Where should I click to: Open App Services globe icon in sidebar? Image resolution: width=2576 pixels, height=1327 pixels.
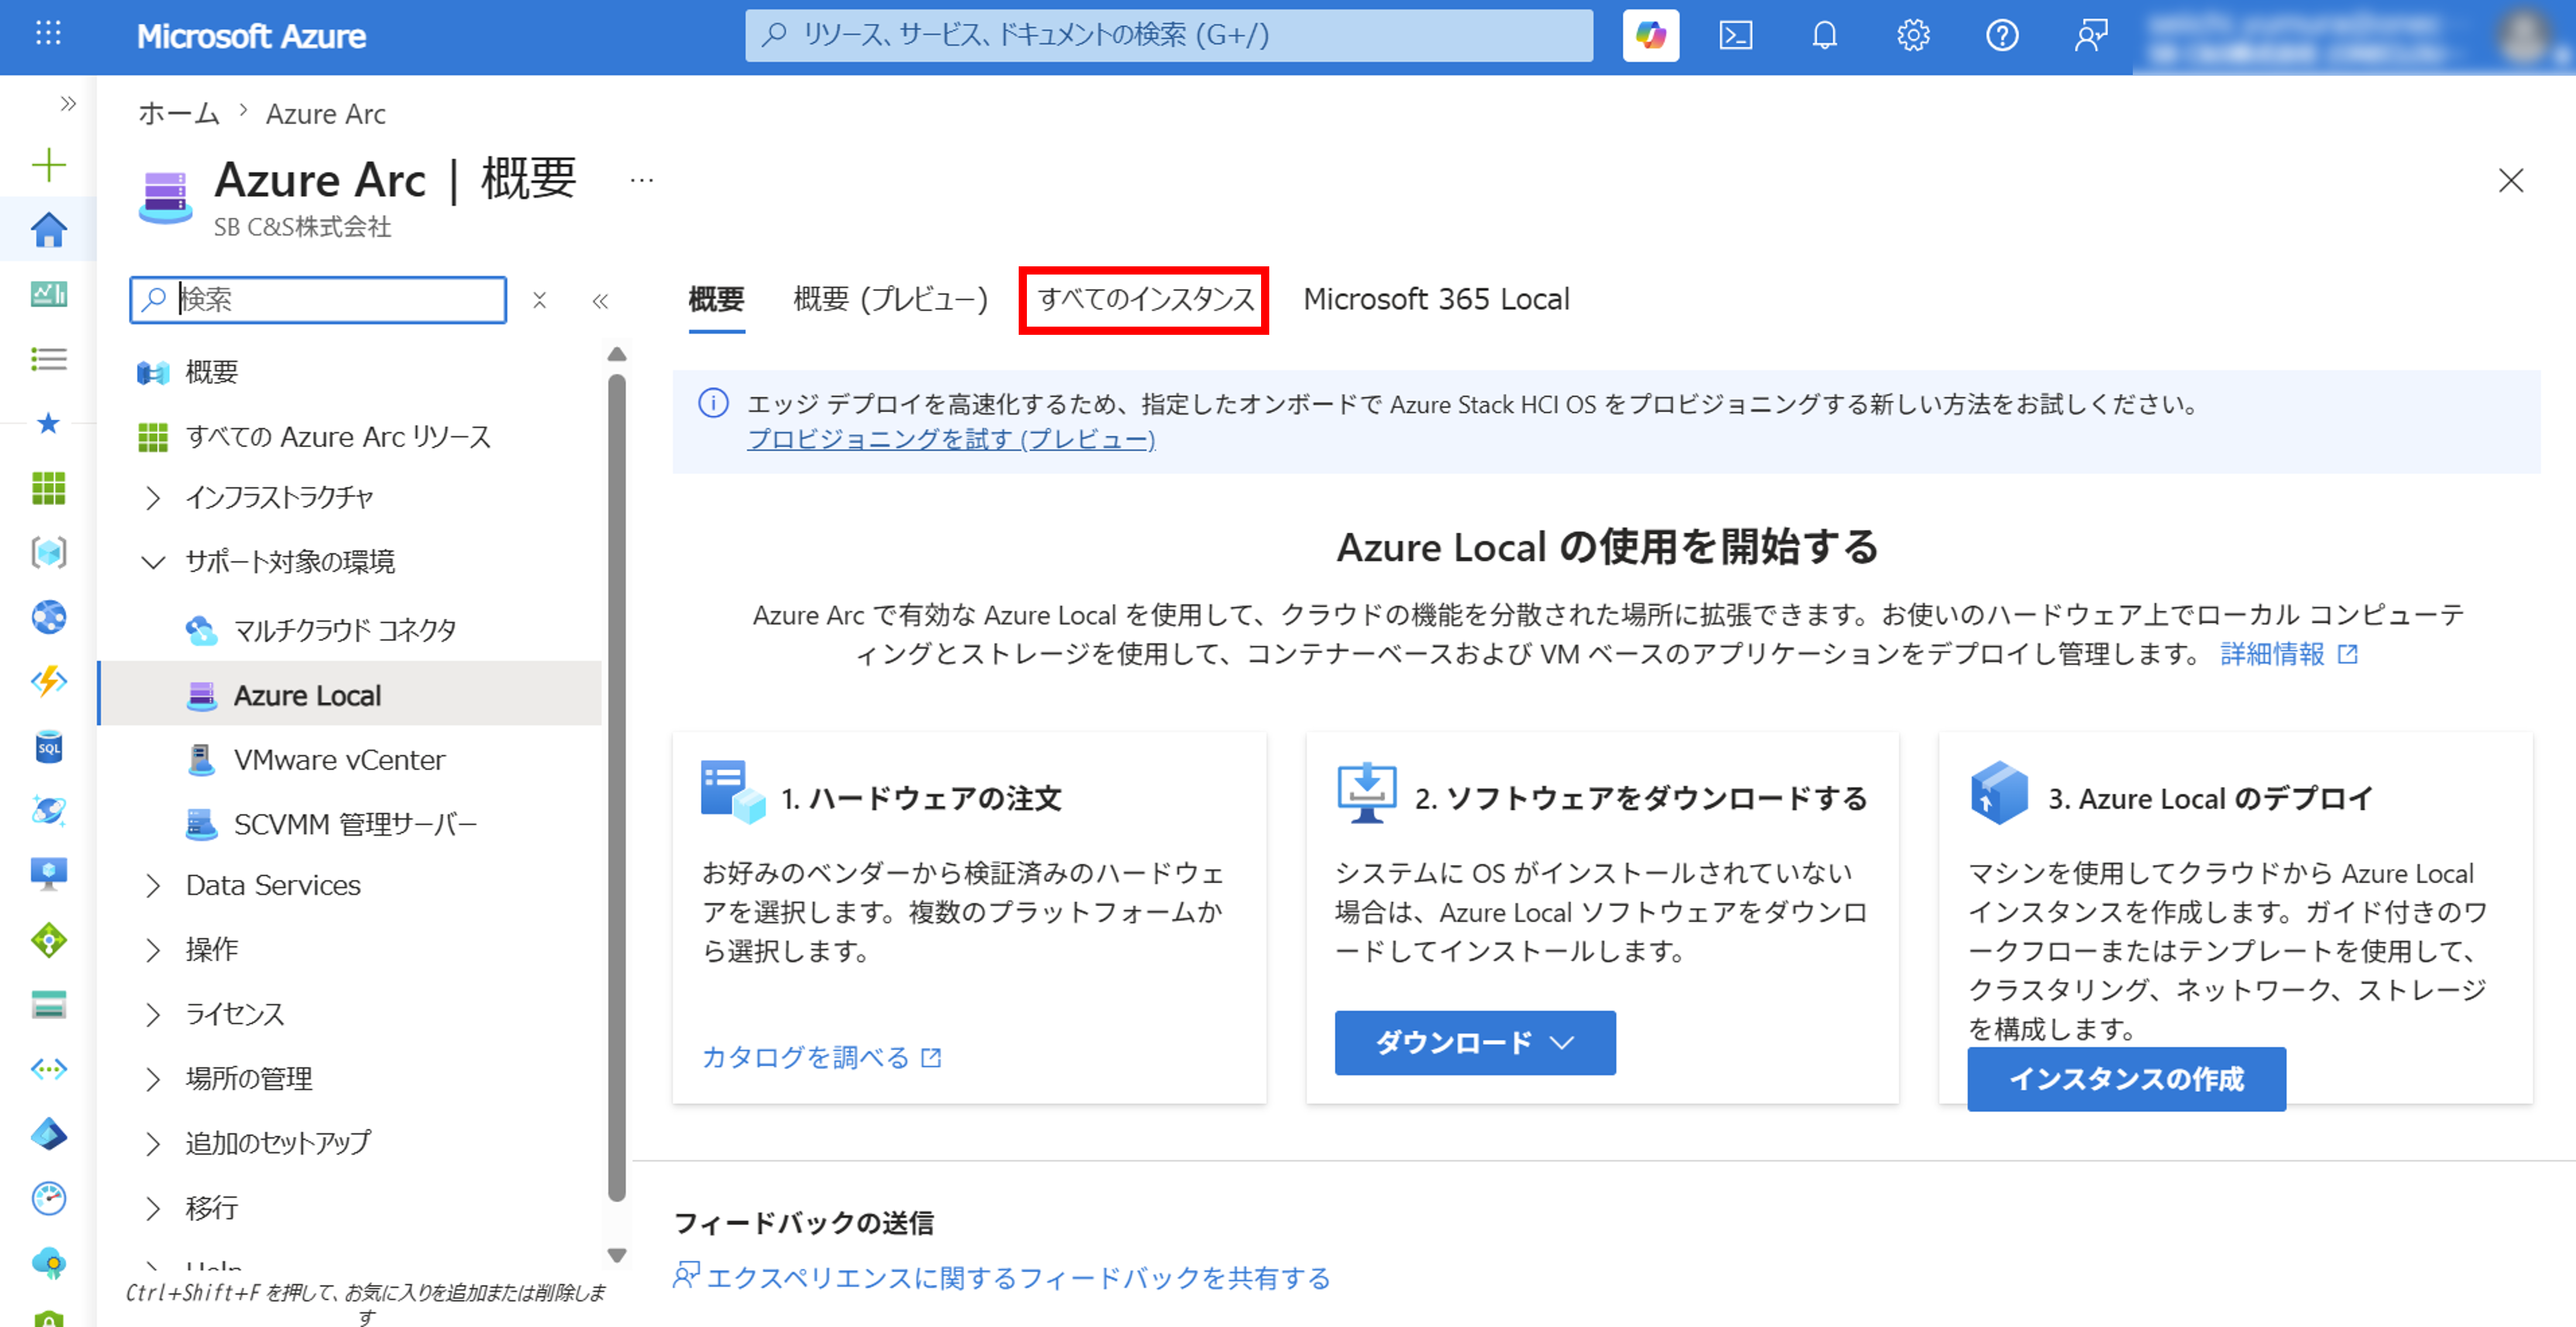[x=48, y=617]
